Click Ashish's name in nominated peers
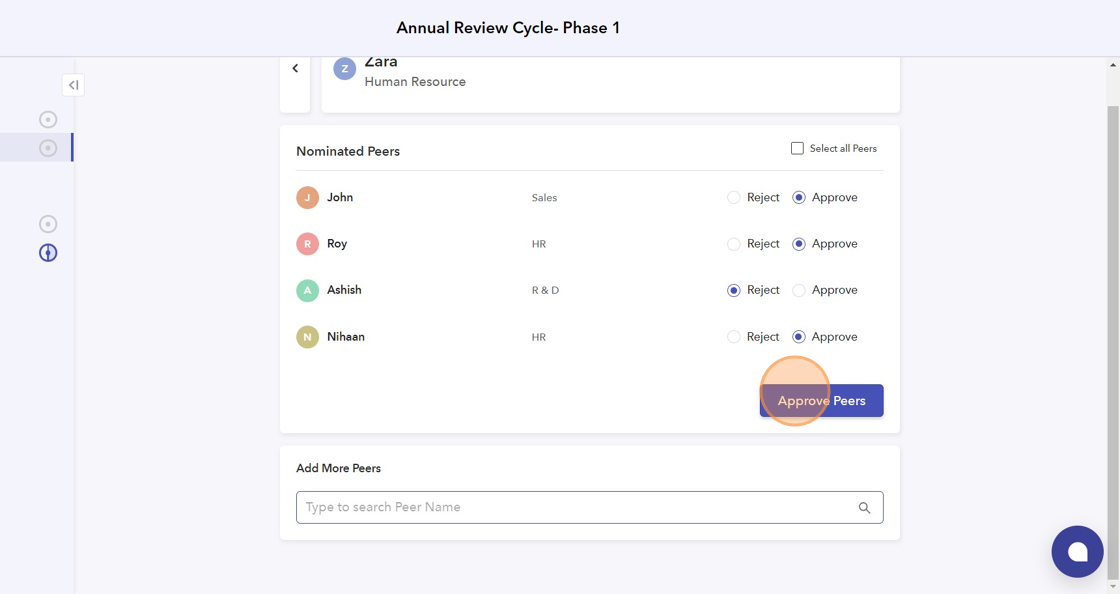Viewport: 1120px width, 594px height. coord(344,290)
